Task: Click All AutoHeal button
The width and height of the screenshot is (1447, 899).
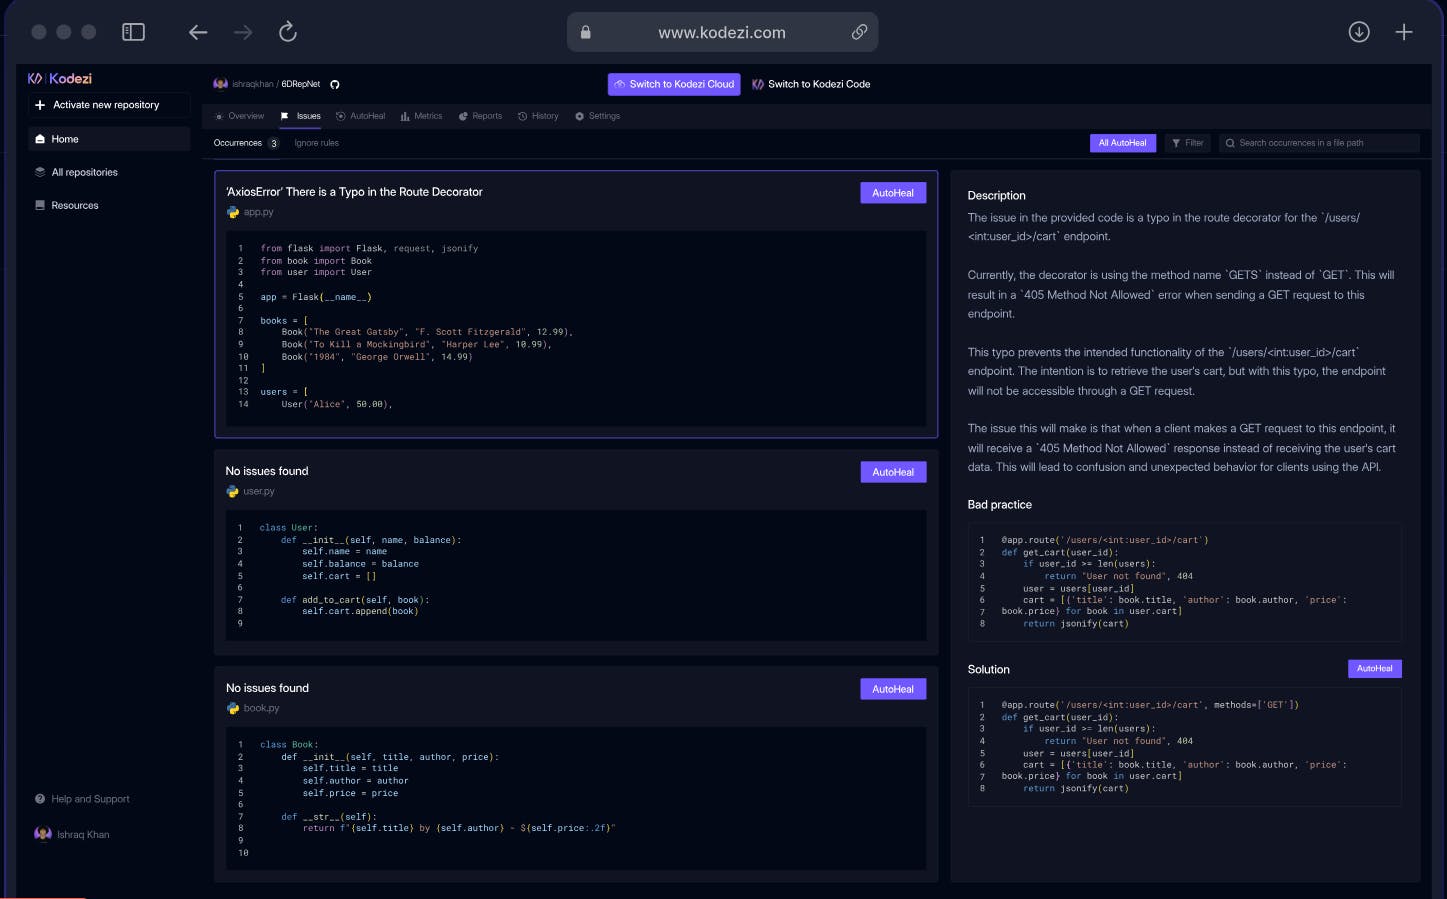Action: coord(1122,143)
